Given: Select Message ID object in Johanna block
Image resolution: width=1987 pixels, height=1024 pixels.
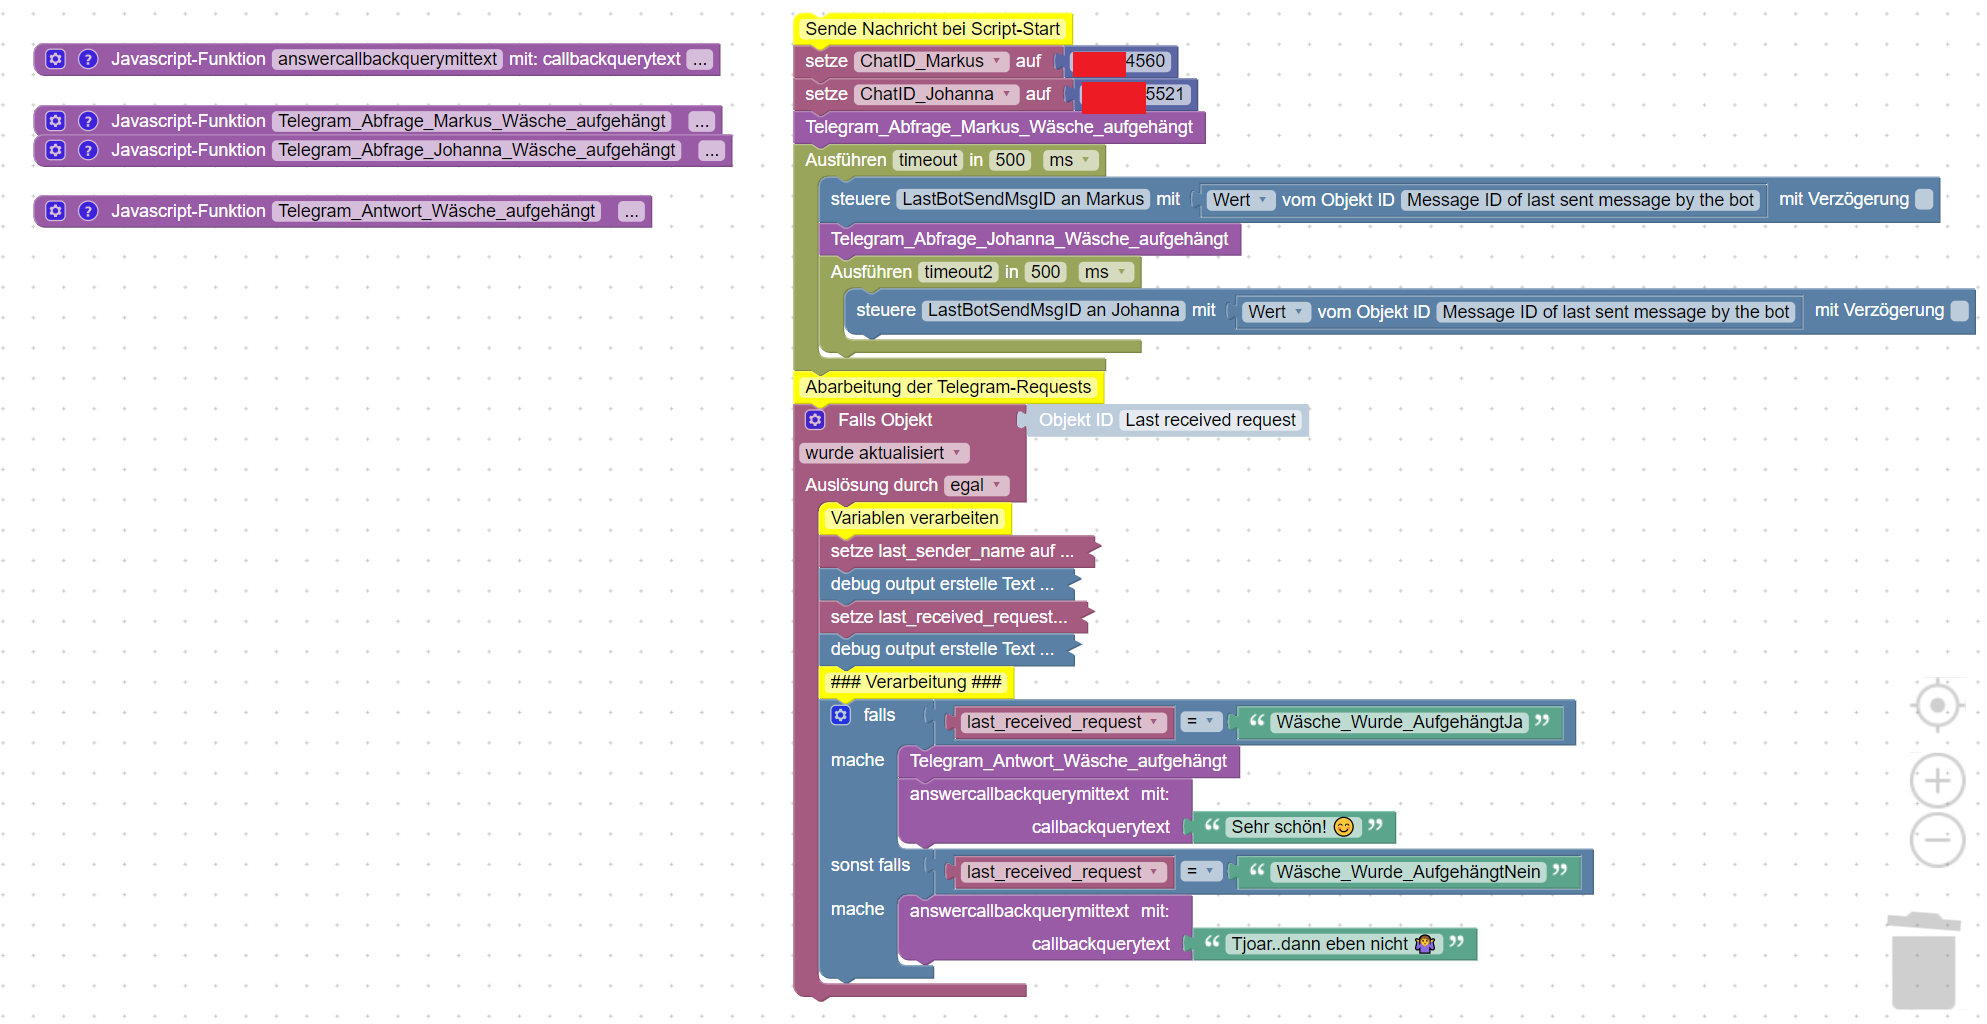Looking at the screenshot, I should 1616,312.
